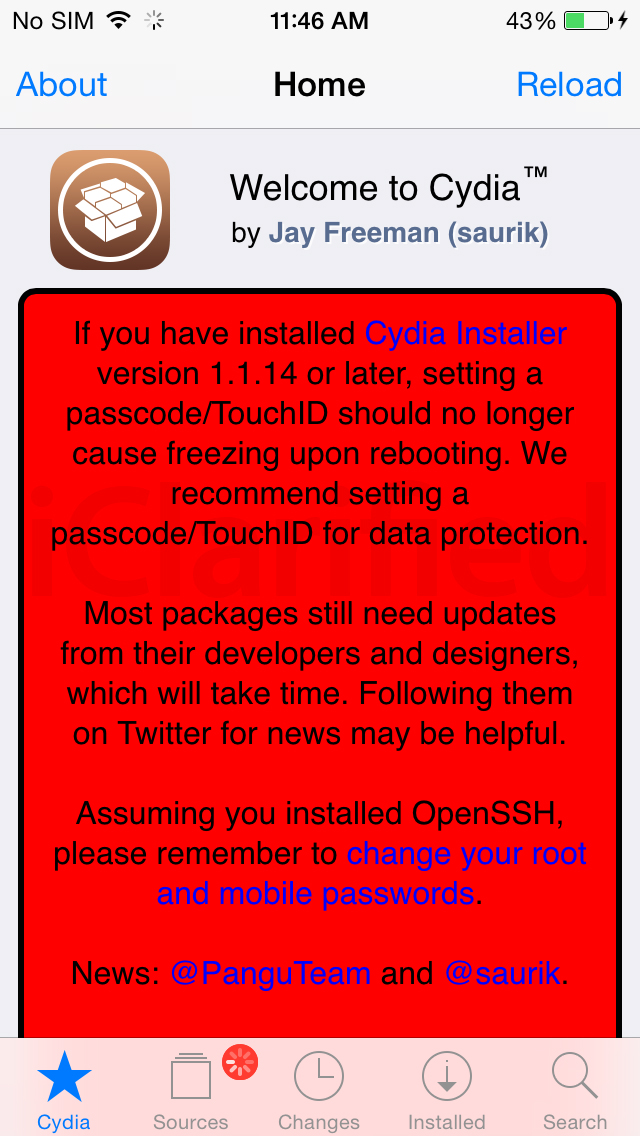The height and width of the screenshot is (1136, 640).
Task: Tap the red loading badge on Sources
Action: point(240,1062)
